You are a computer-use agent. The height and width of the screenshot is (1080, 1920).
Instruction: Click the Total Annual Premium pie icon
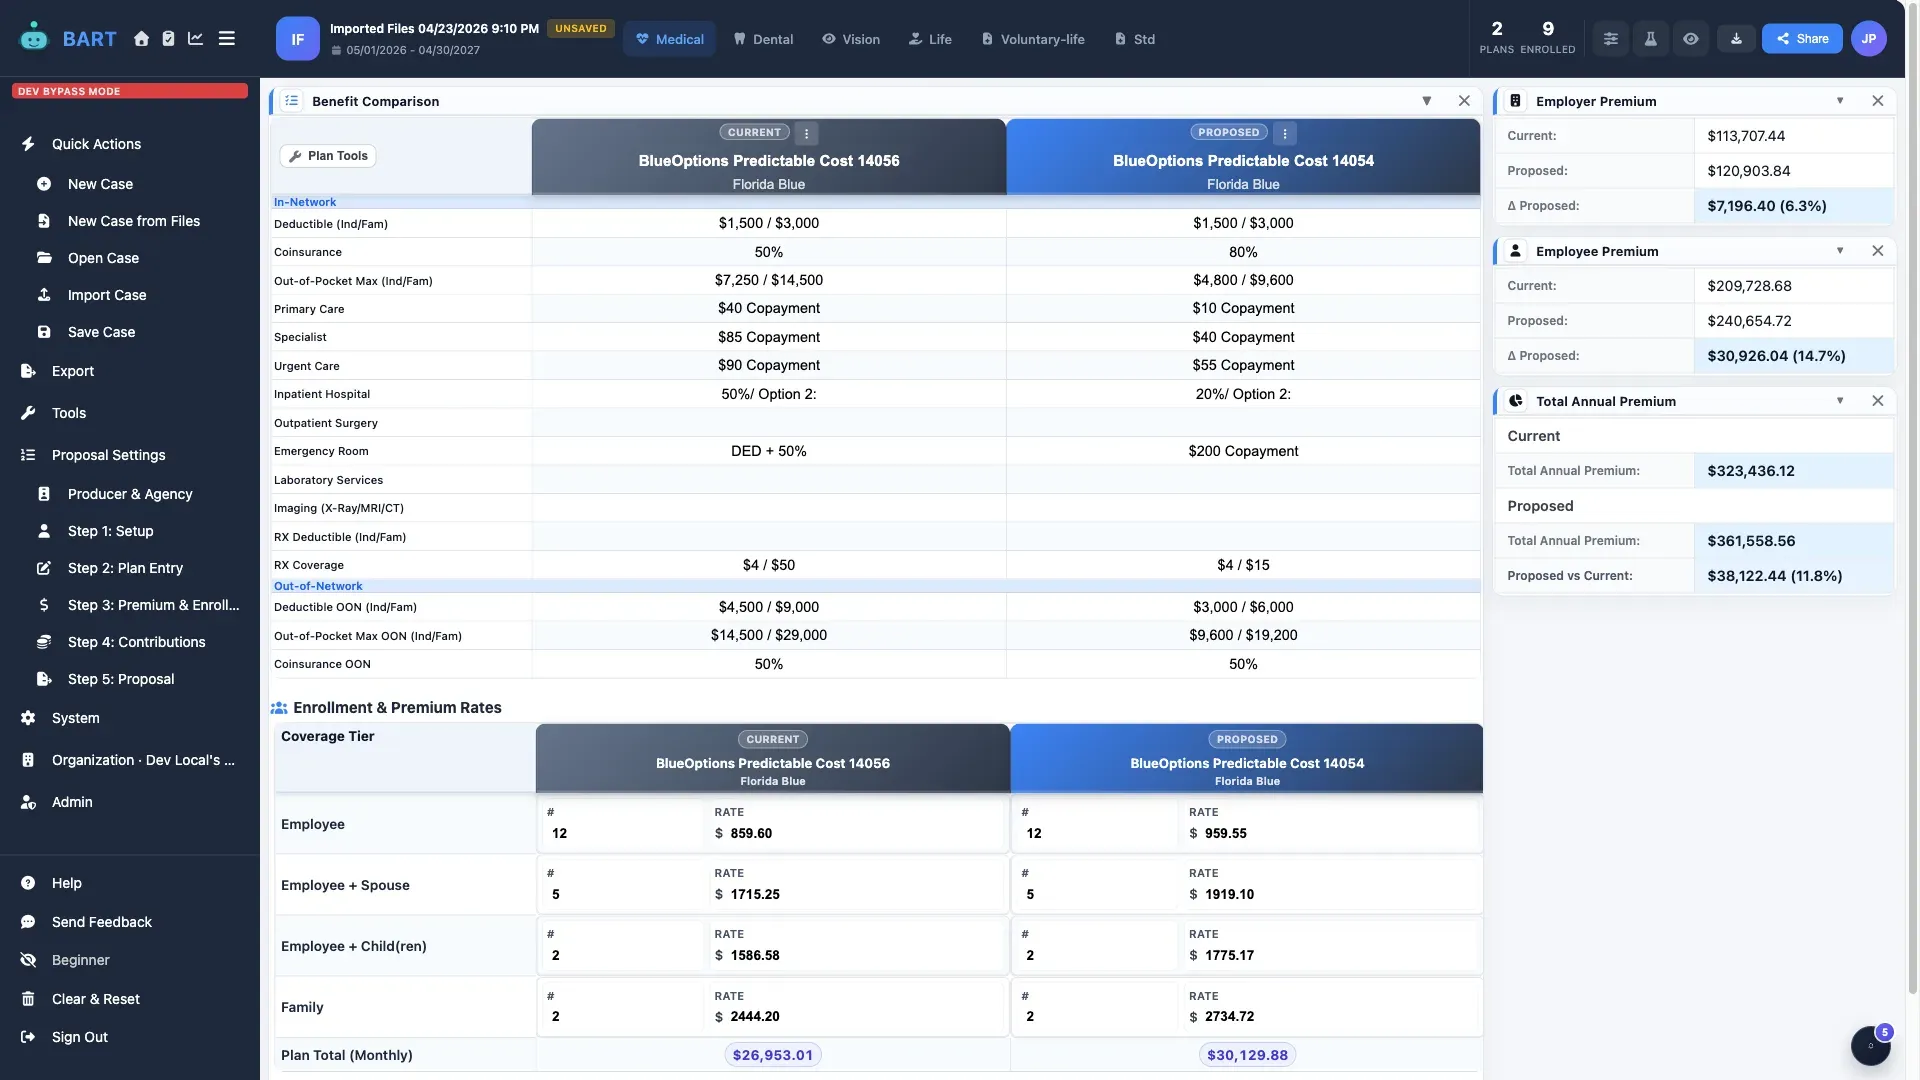(x=1515, y=401)
